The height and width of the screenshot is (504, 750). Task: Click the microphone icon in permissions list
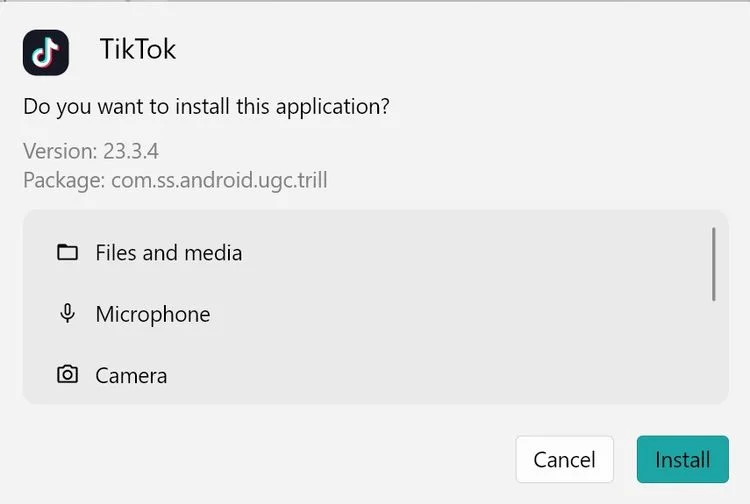click(67, 314)
